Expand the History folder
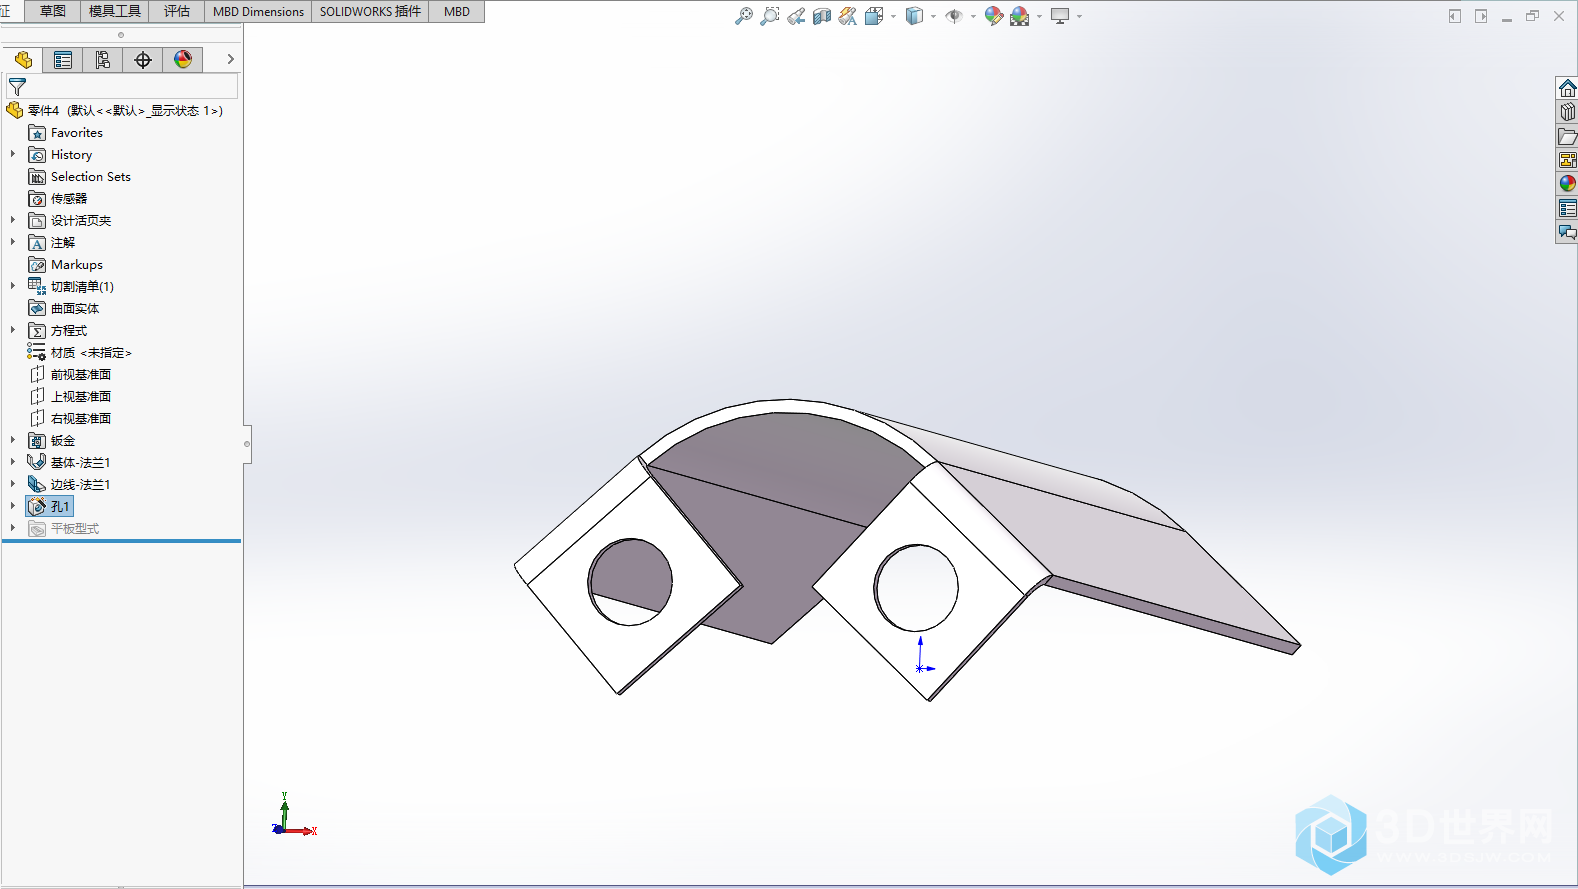Image resolution: width=1578 pixels, height=889 pixels. click(13, 154)
